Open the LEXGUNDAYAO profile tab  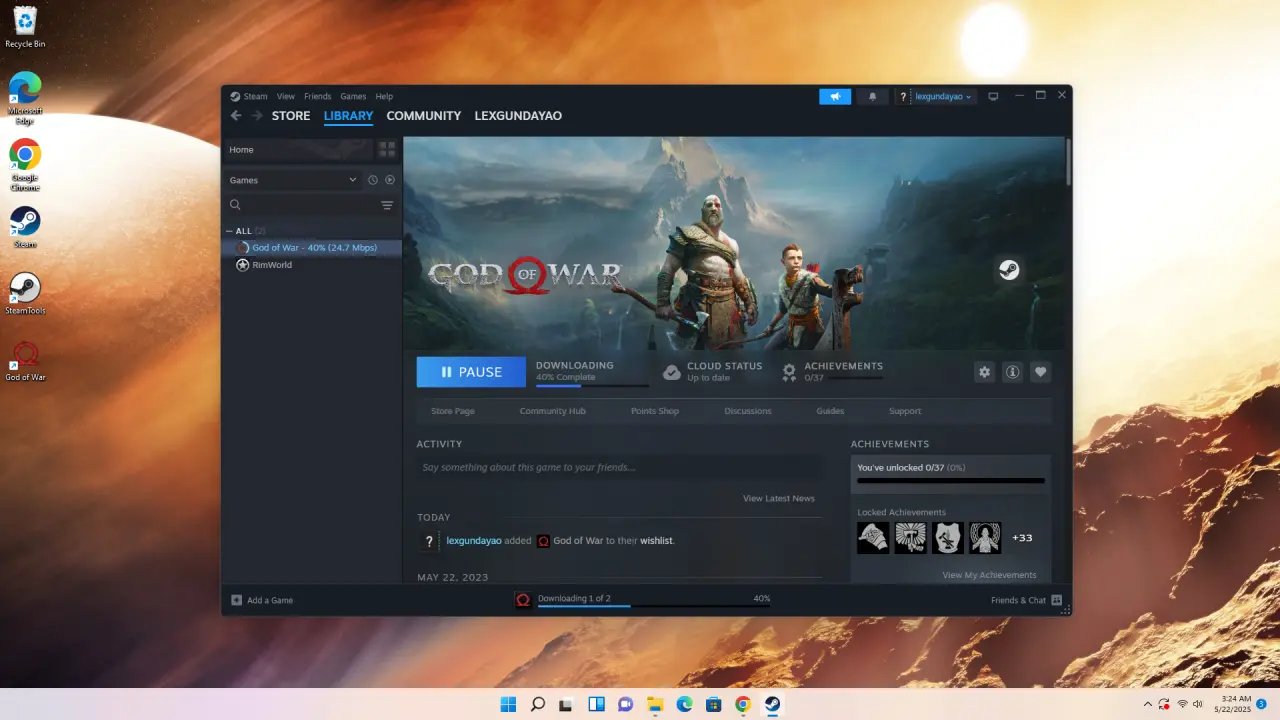(x=518, y=116)
